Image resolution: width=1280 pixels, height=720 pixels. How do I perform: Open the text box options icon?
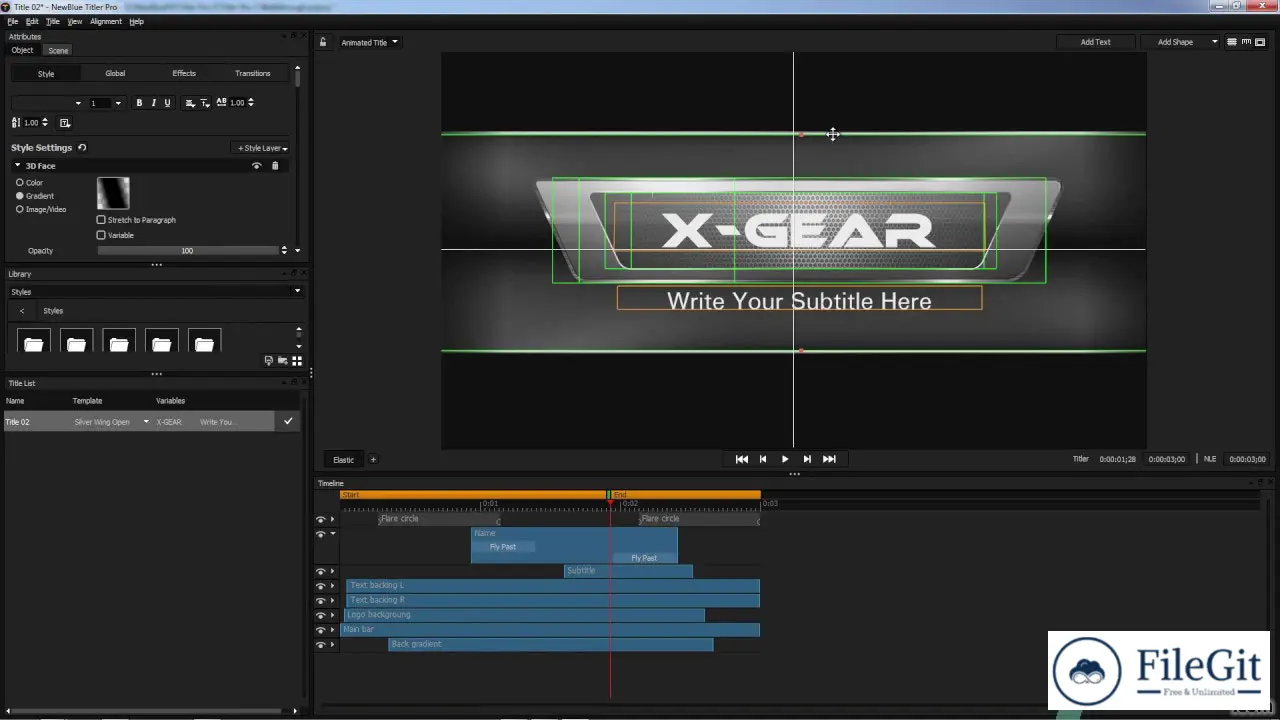click(65, 123)
